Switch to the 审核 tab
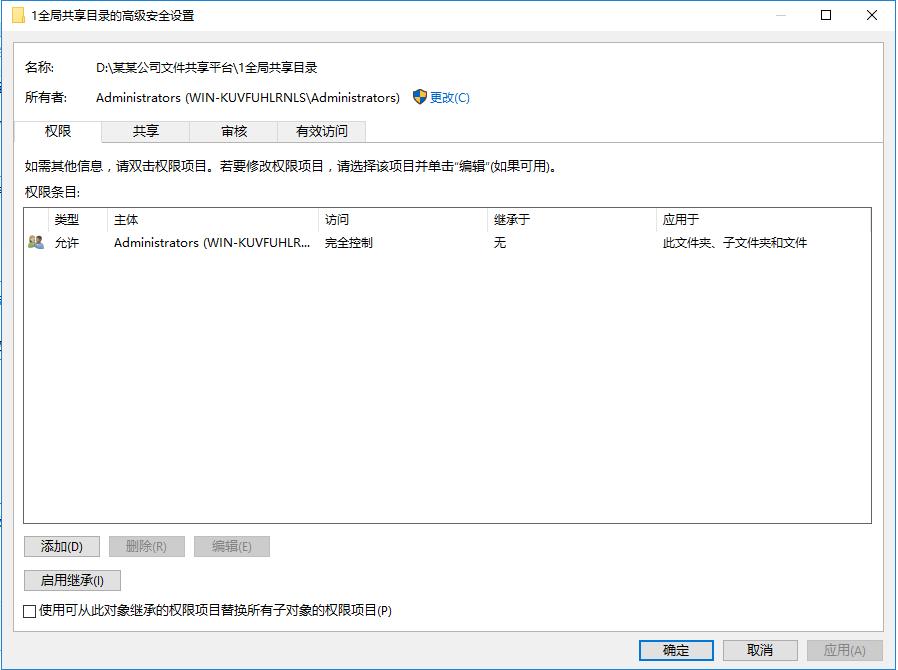Image resolution: width=898 pixels, height=670 pixels. pyautogui.click(x=232, y=131)
